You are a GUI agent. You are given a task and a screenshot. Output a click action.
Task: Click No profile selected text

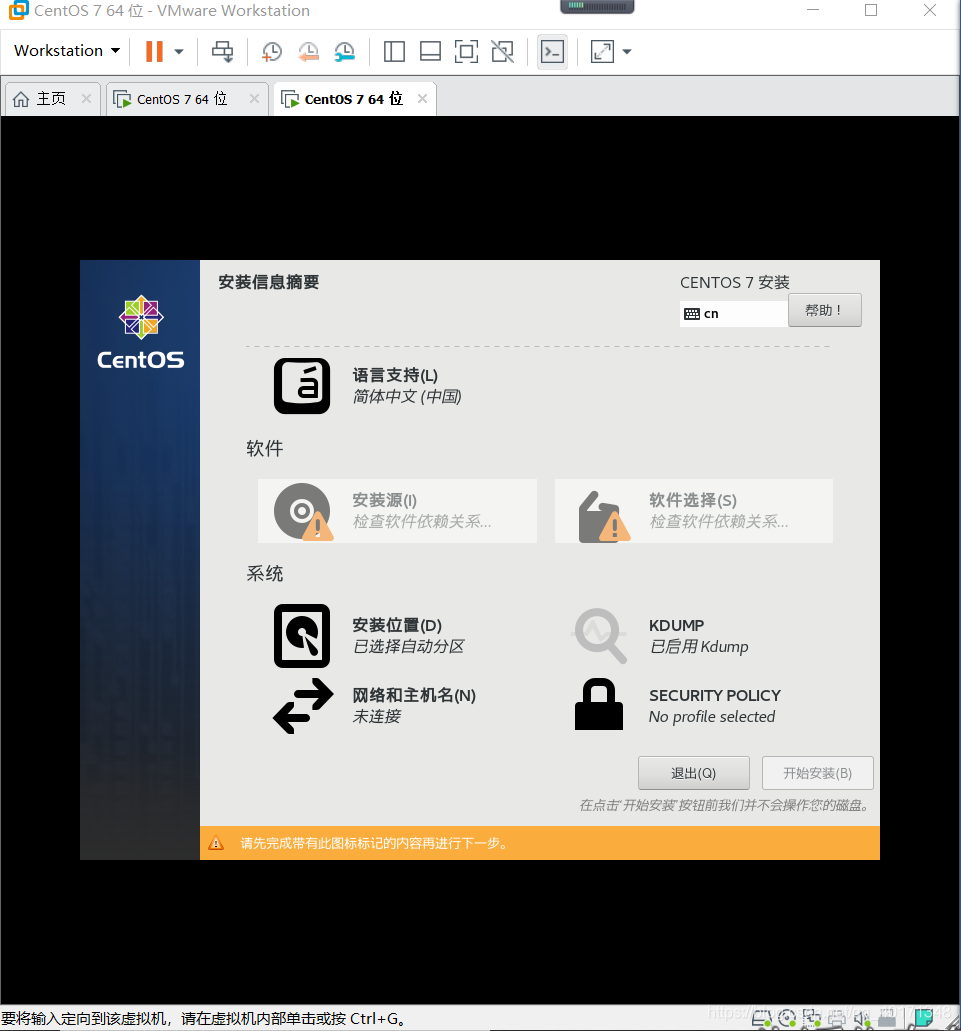[712, 717]
